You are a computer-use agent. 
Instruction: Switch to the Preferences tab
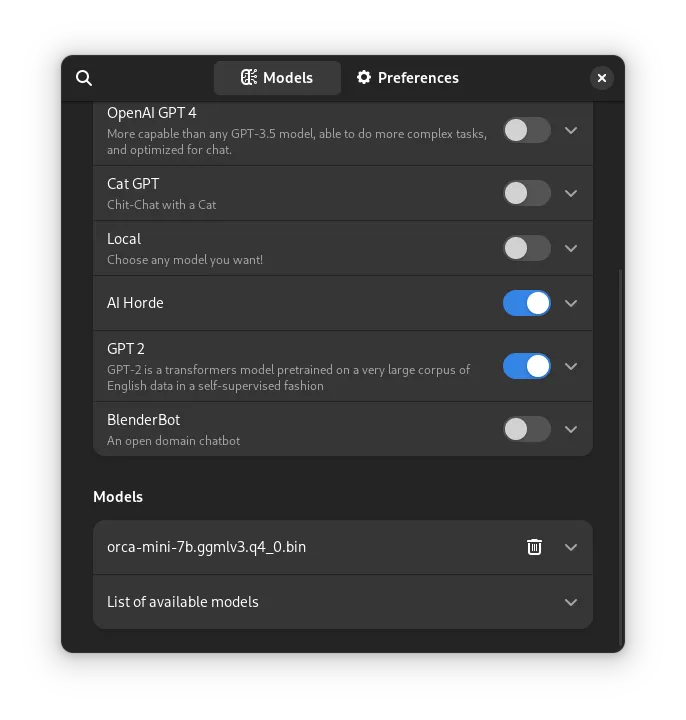point(408,78)
